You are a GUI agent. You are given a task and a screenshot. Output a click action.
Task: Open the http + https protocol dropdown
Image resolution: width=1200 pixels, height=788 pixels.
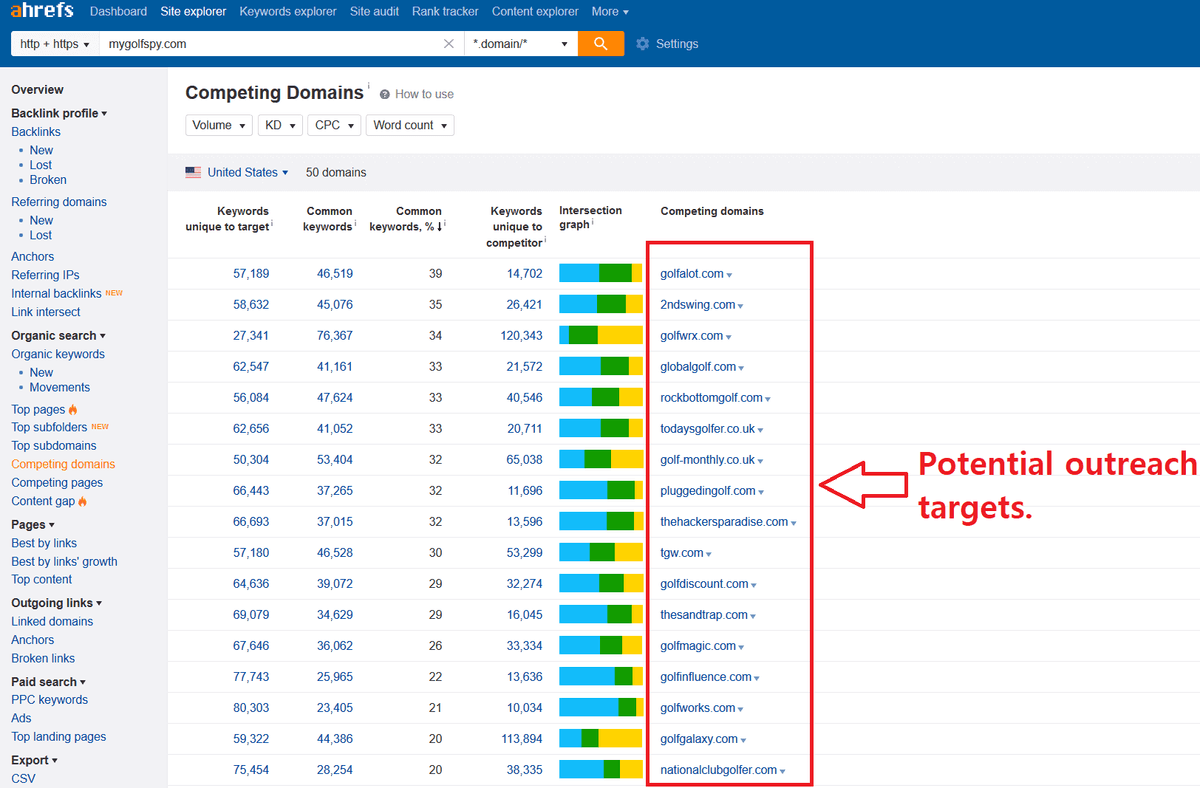pos(55,44)
